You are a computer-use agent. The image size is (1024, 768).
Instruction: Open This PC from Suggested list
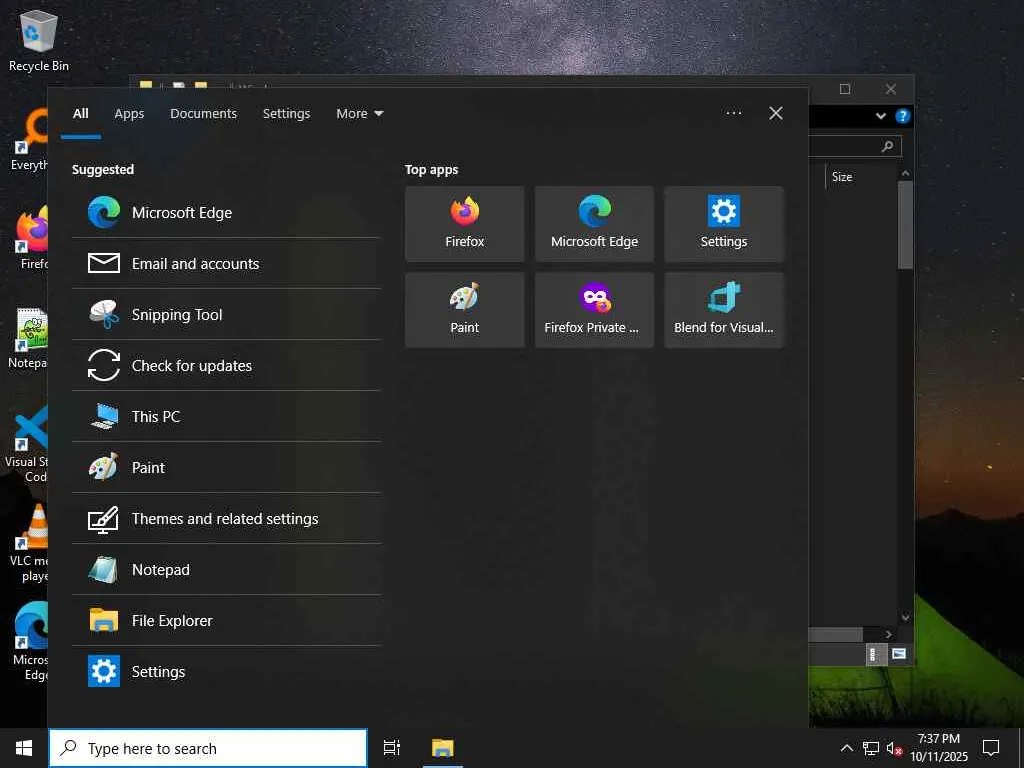point(226,417)
